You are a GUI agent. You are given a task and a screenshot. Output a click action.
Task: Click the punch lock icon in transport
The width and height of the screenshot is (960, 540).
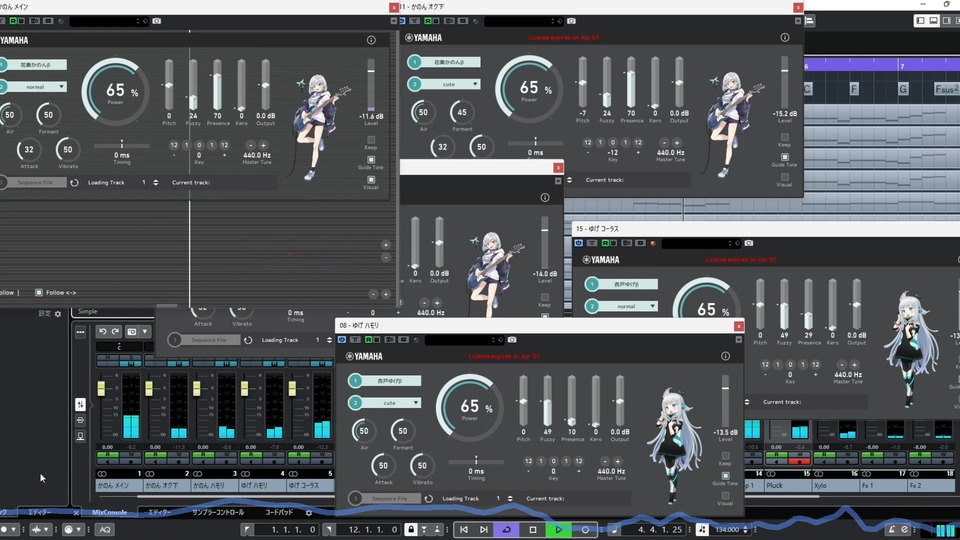pos(411,529)
